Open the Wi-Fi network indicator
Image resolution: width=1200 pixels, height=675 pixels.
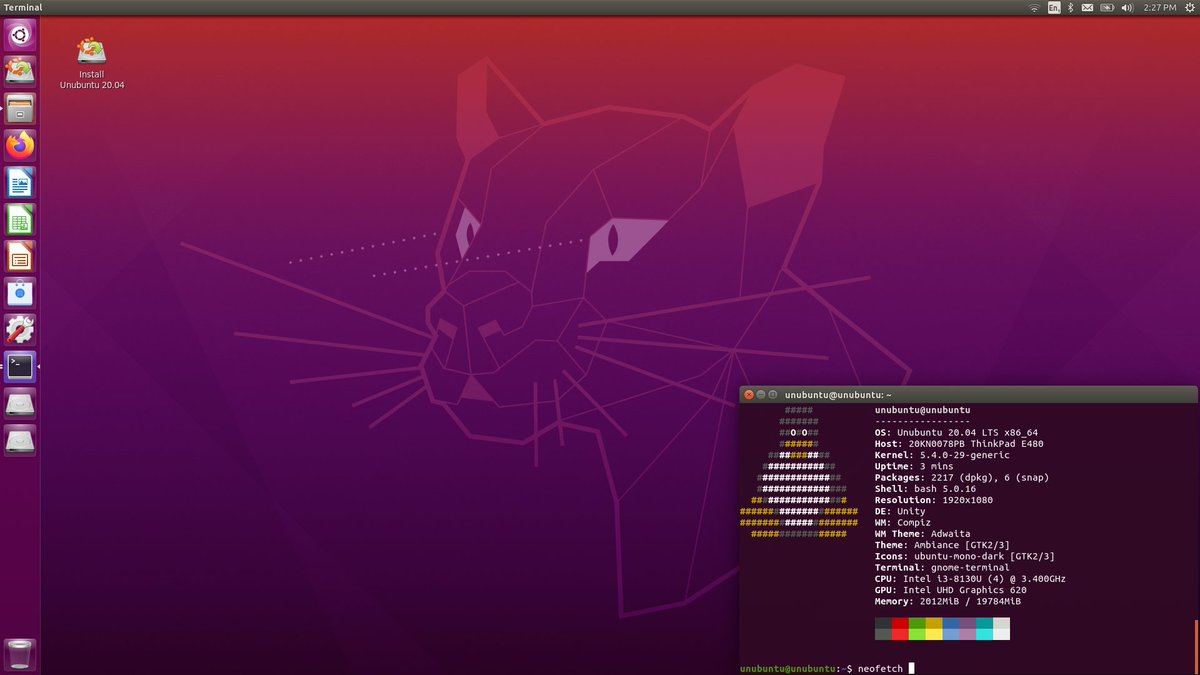pyautogui.click(x=1034, y=7)
